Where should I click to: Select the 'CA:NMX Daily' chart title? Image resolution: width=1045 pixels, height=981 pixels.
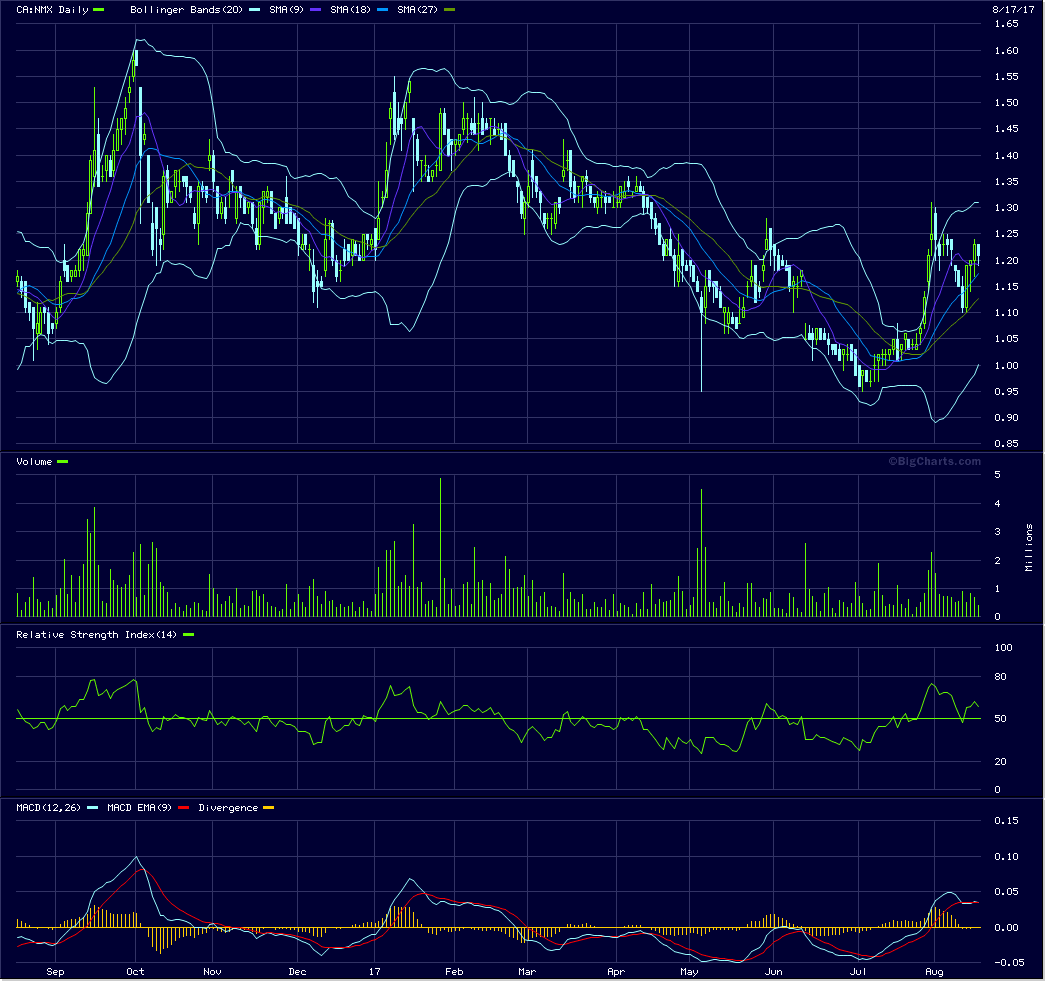pyautogui.click(x=52, y=10)
